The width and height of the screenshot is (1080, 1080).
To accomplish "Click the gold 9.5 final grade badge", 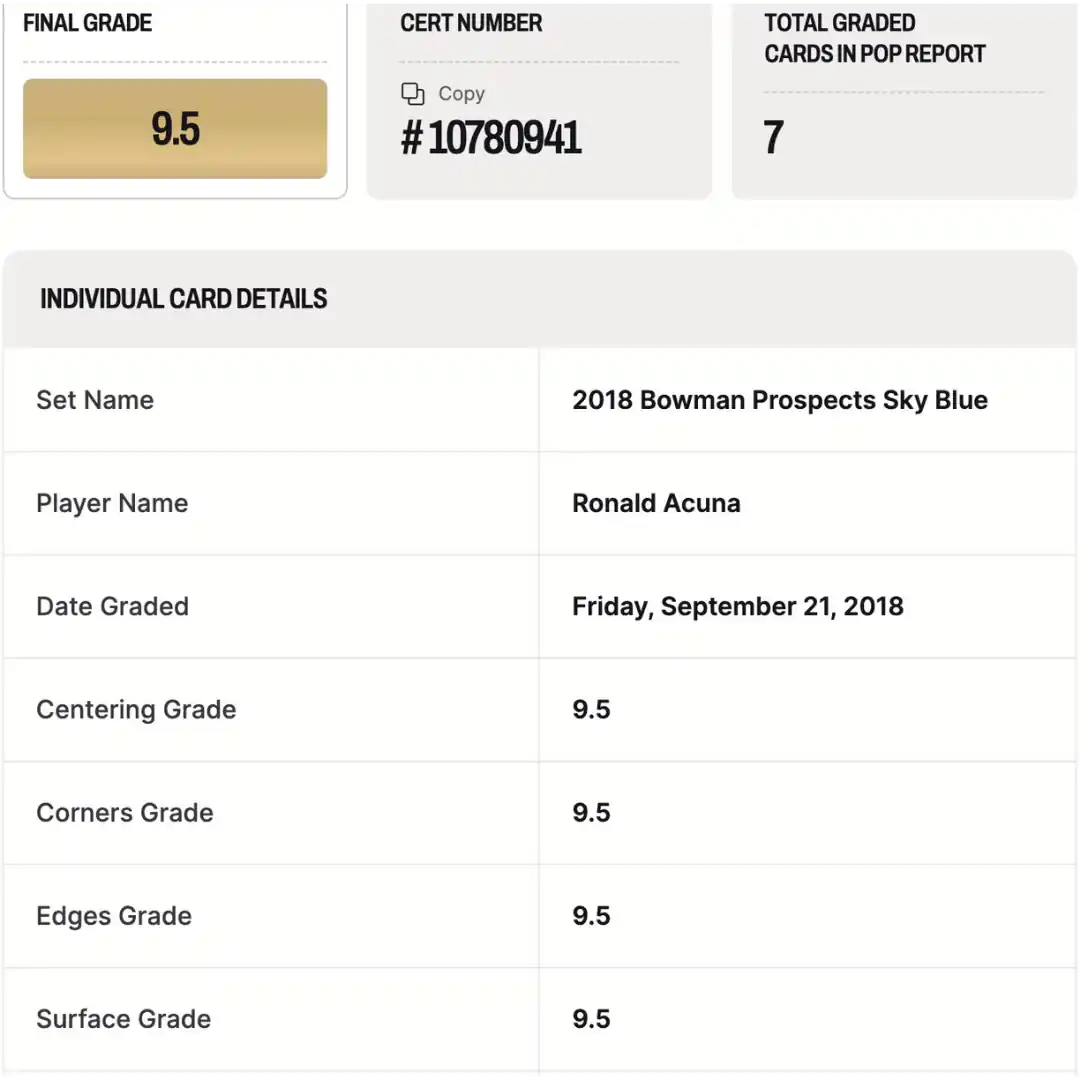I will [x=175, y=129].
